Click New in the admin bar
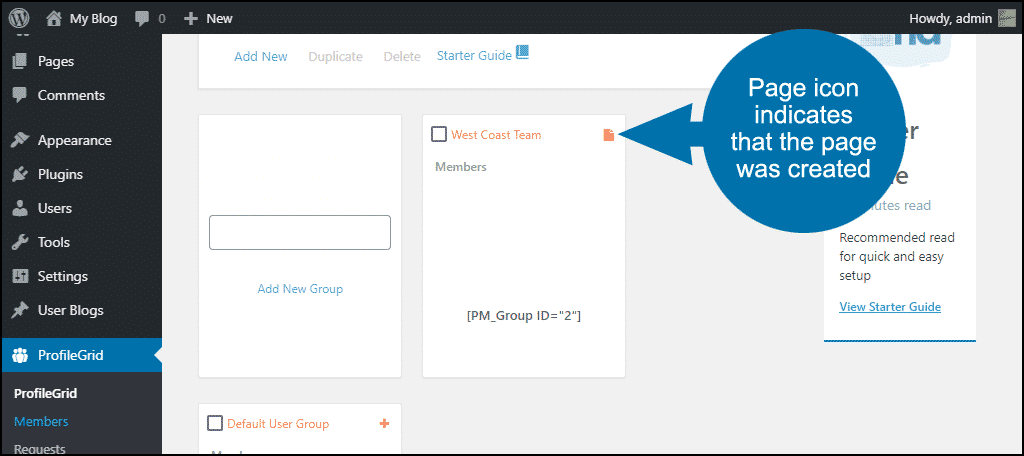This screenshot has height=456, width=1024. (219, 19)
